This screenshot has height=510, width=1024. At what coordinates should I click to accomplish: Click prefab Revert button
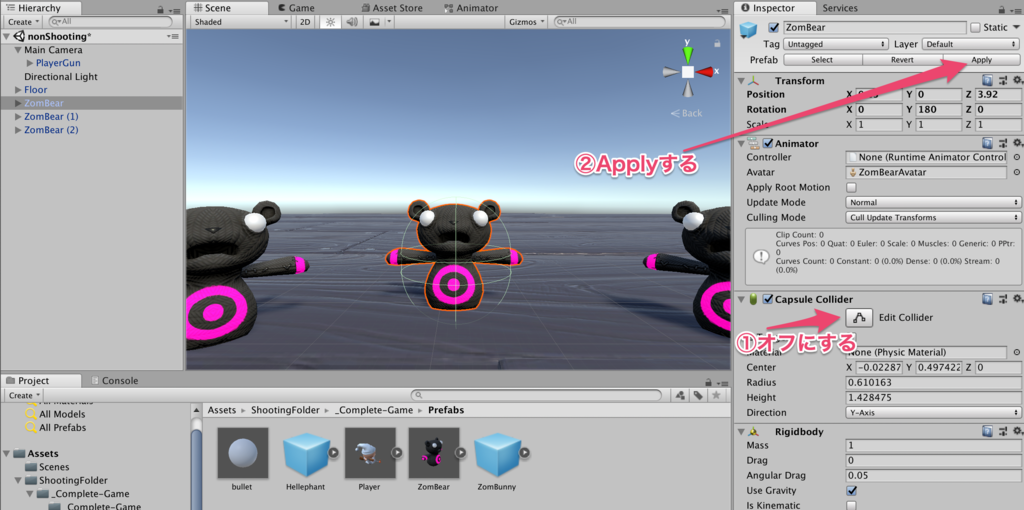click(x=902, y=59)
